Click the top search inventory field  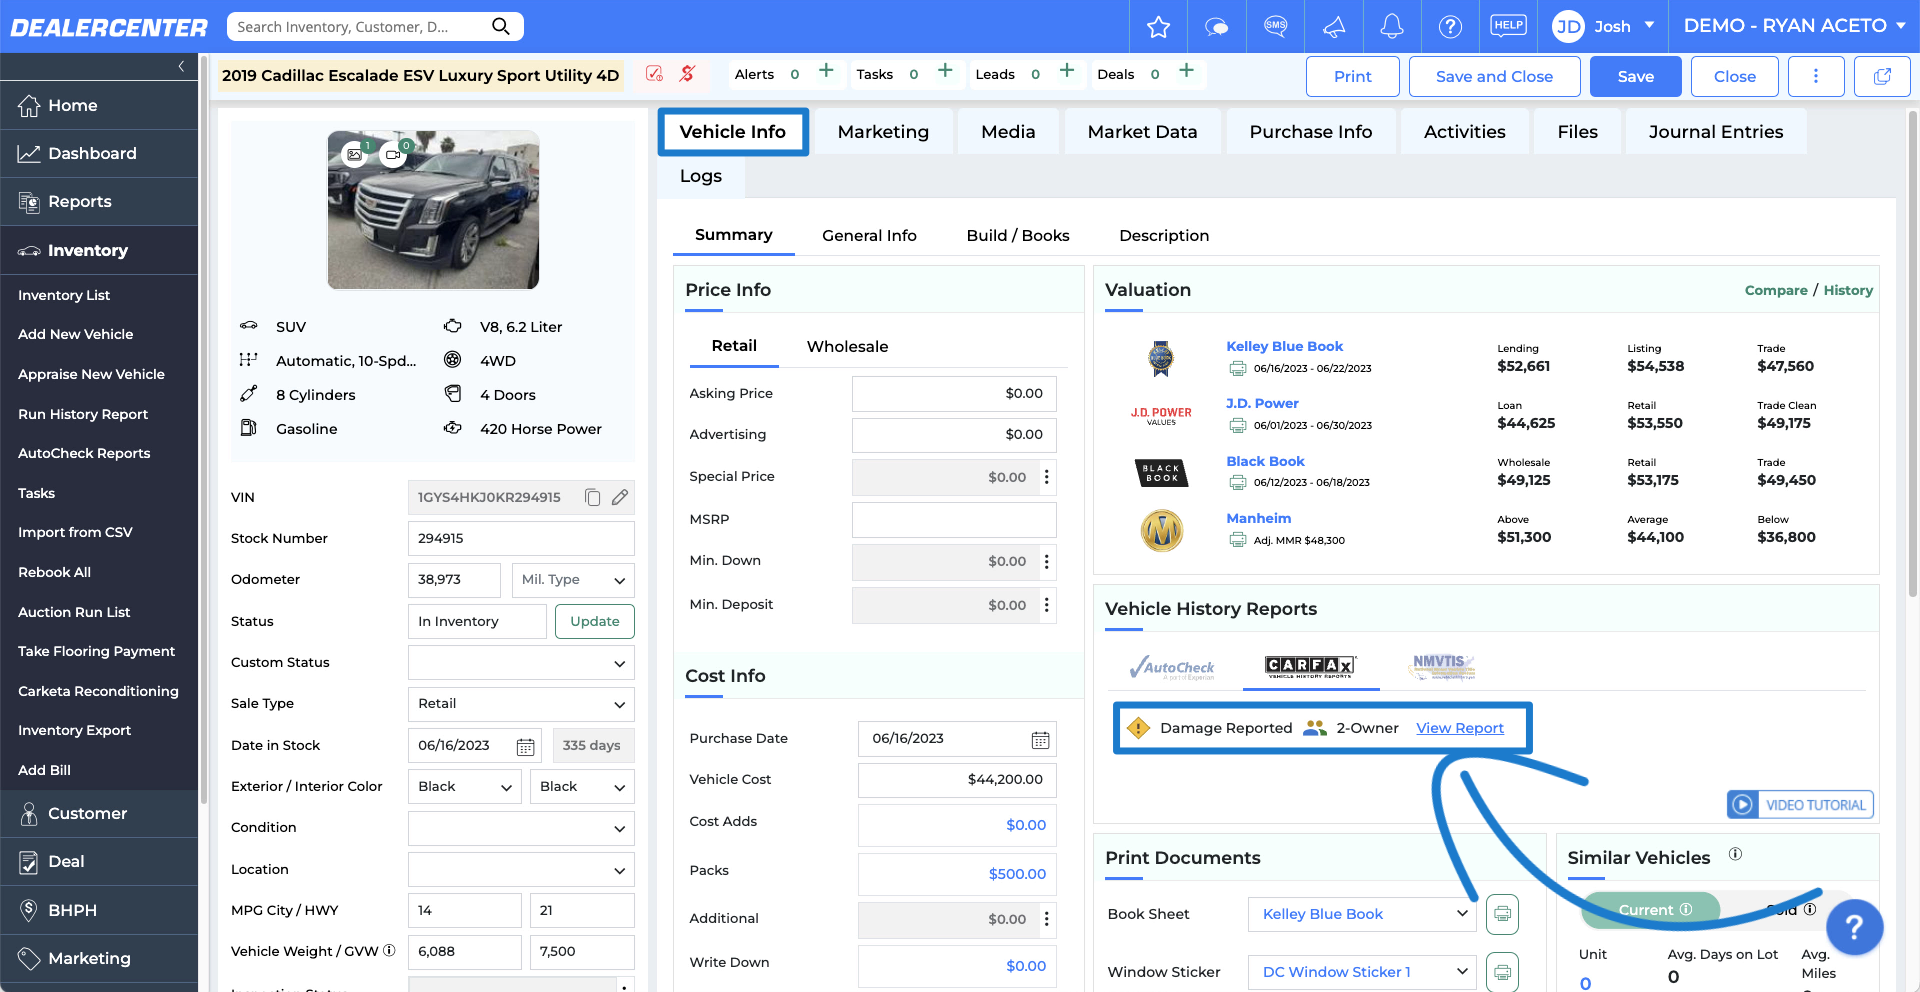pos(357,26)
